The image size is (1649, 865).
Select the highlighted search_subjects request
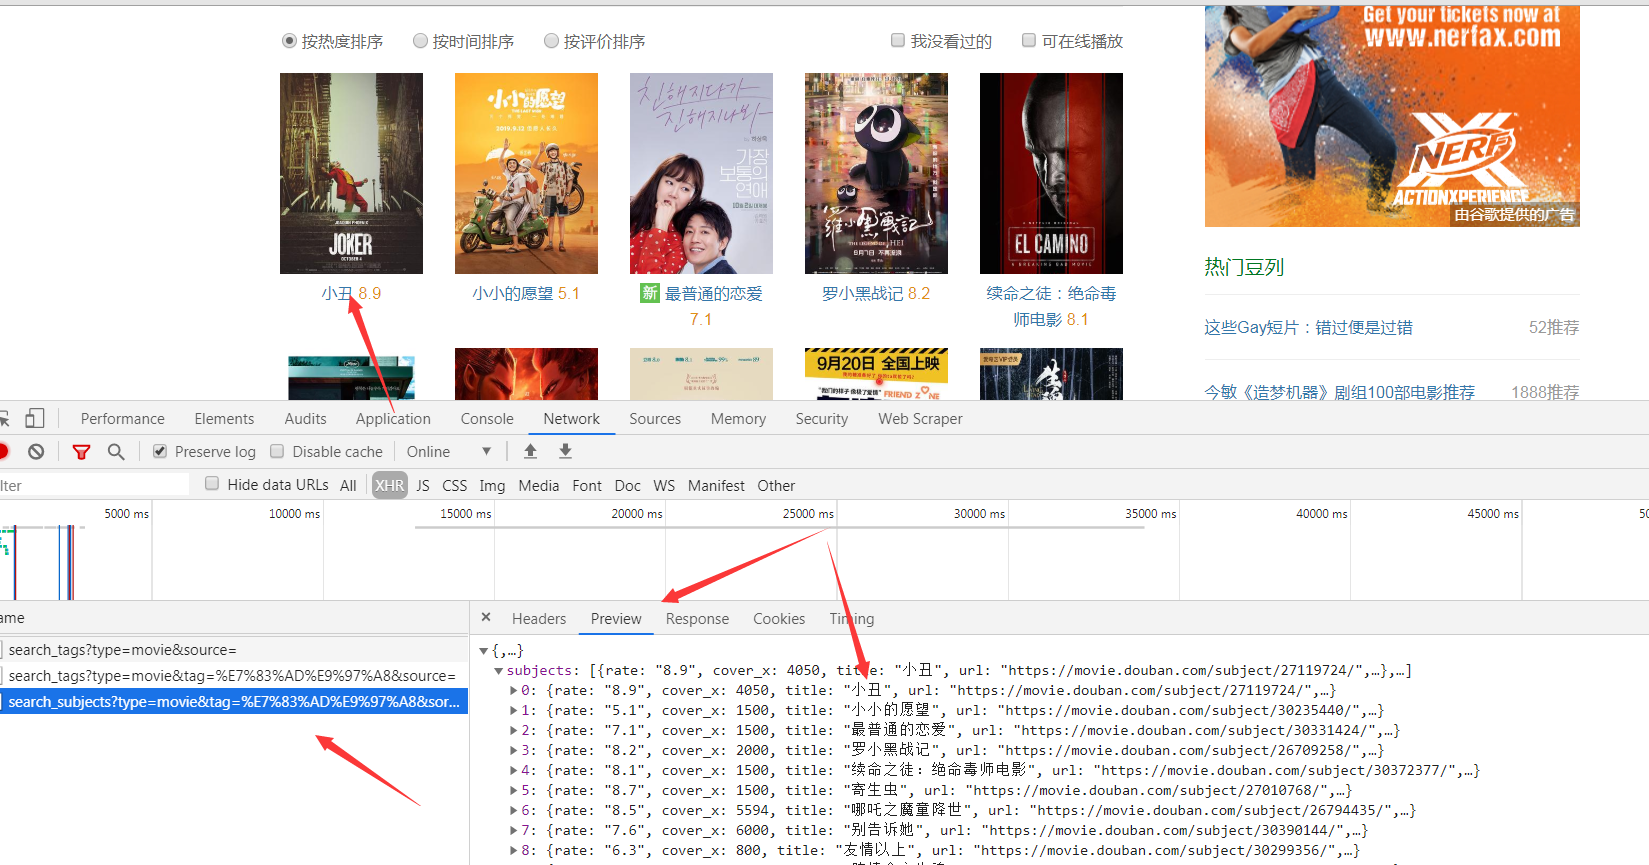tap(234, 701)
